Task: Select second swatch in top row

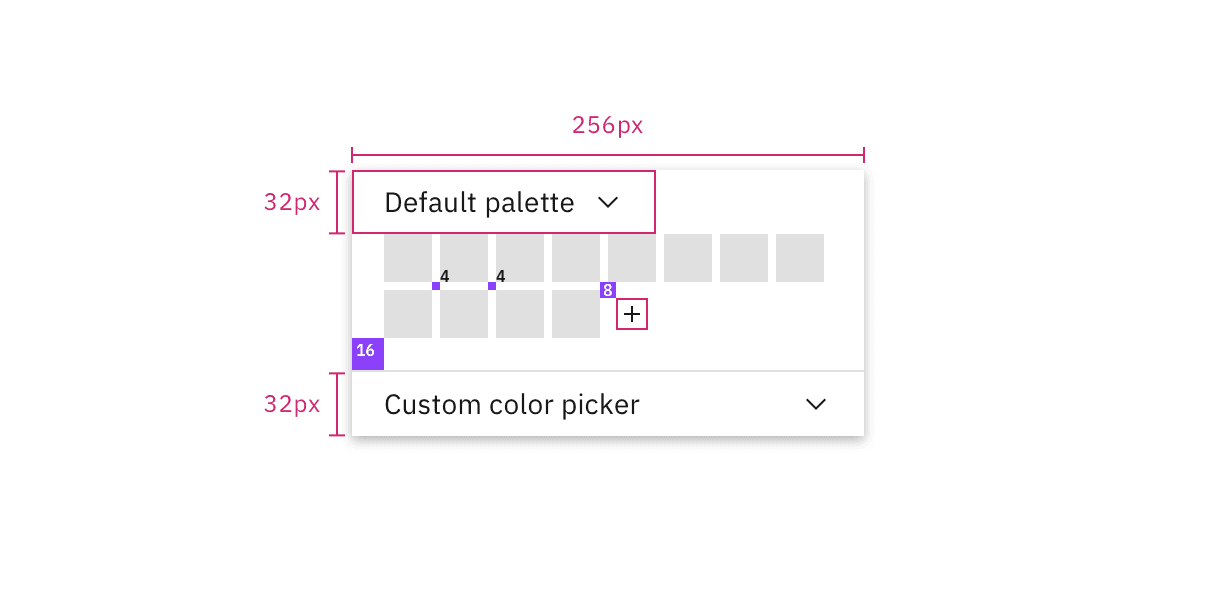Action: (x=464, y=258)
